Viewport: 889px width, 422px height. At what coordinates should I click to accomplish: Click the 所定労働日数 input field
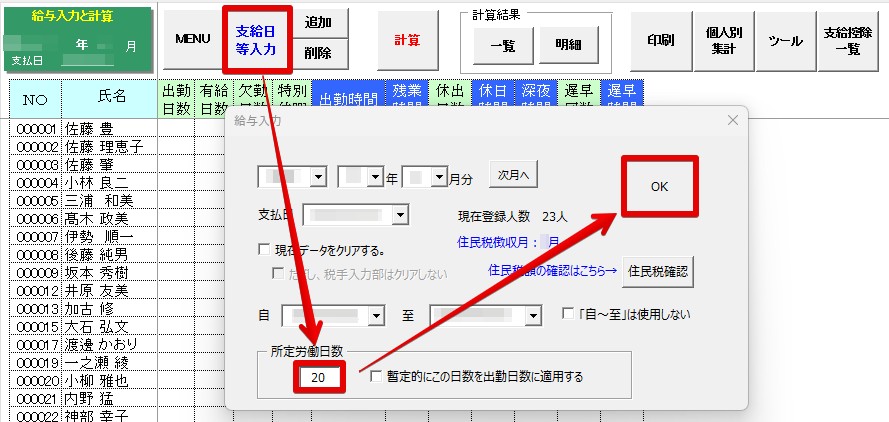point(319,377)
